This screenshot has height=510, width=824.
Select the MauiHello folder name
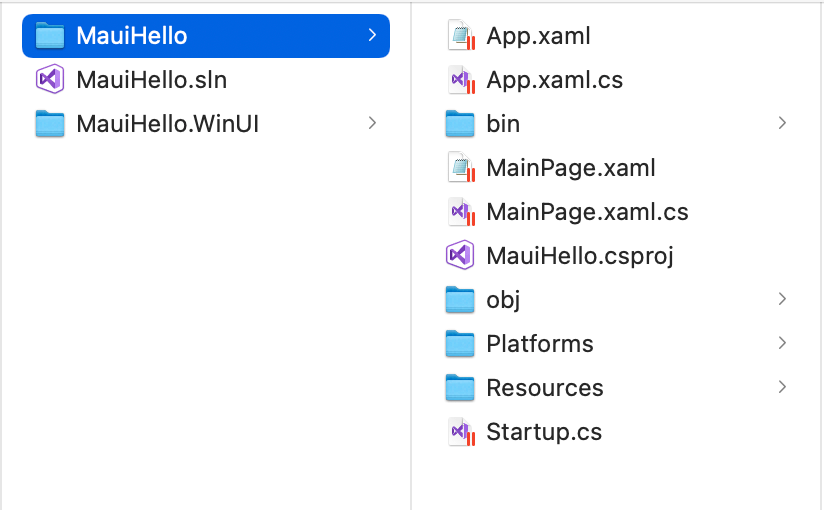point(132,36)
